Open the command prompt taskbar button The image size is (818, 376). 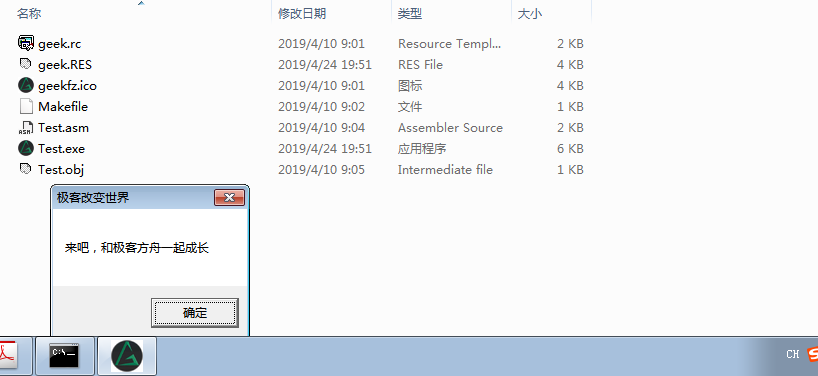click(65, 356)
